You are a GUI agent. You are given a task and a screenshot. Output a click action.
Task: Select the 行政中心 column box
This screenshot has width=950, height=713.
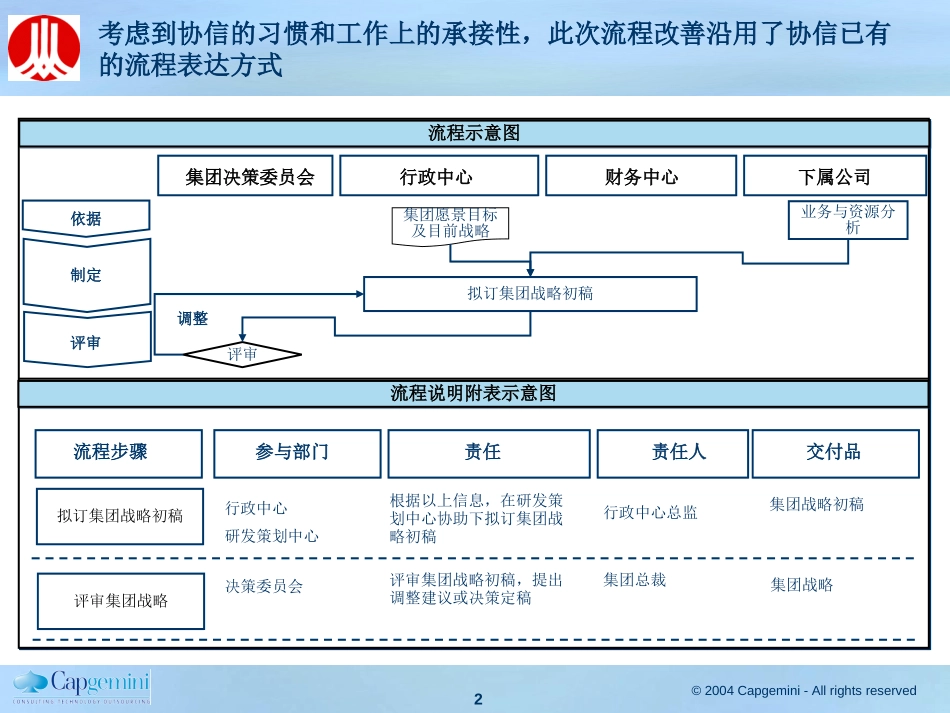[x=439, y=176]
